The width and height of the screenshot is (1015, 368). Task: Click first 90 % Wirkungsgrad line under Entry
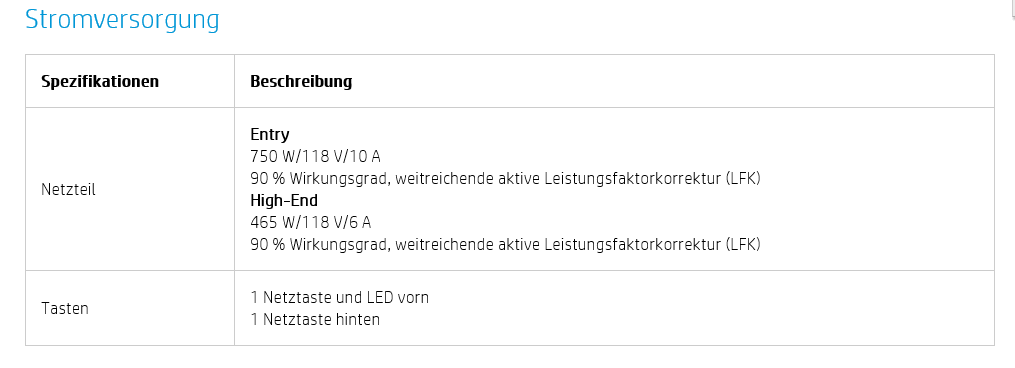[x=506, y=179]
